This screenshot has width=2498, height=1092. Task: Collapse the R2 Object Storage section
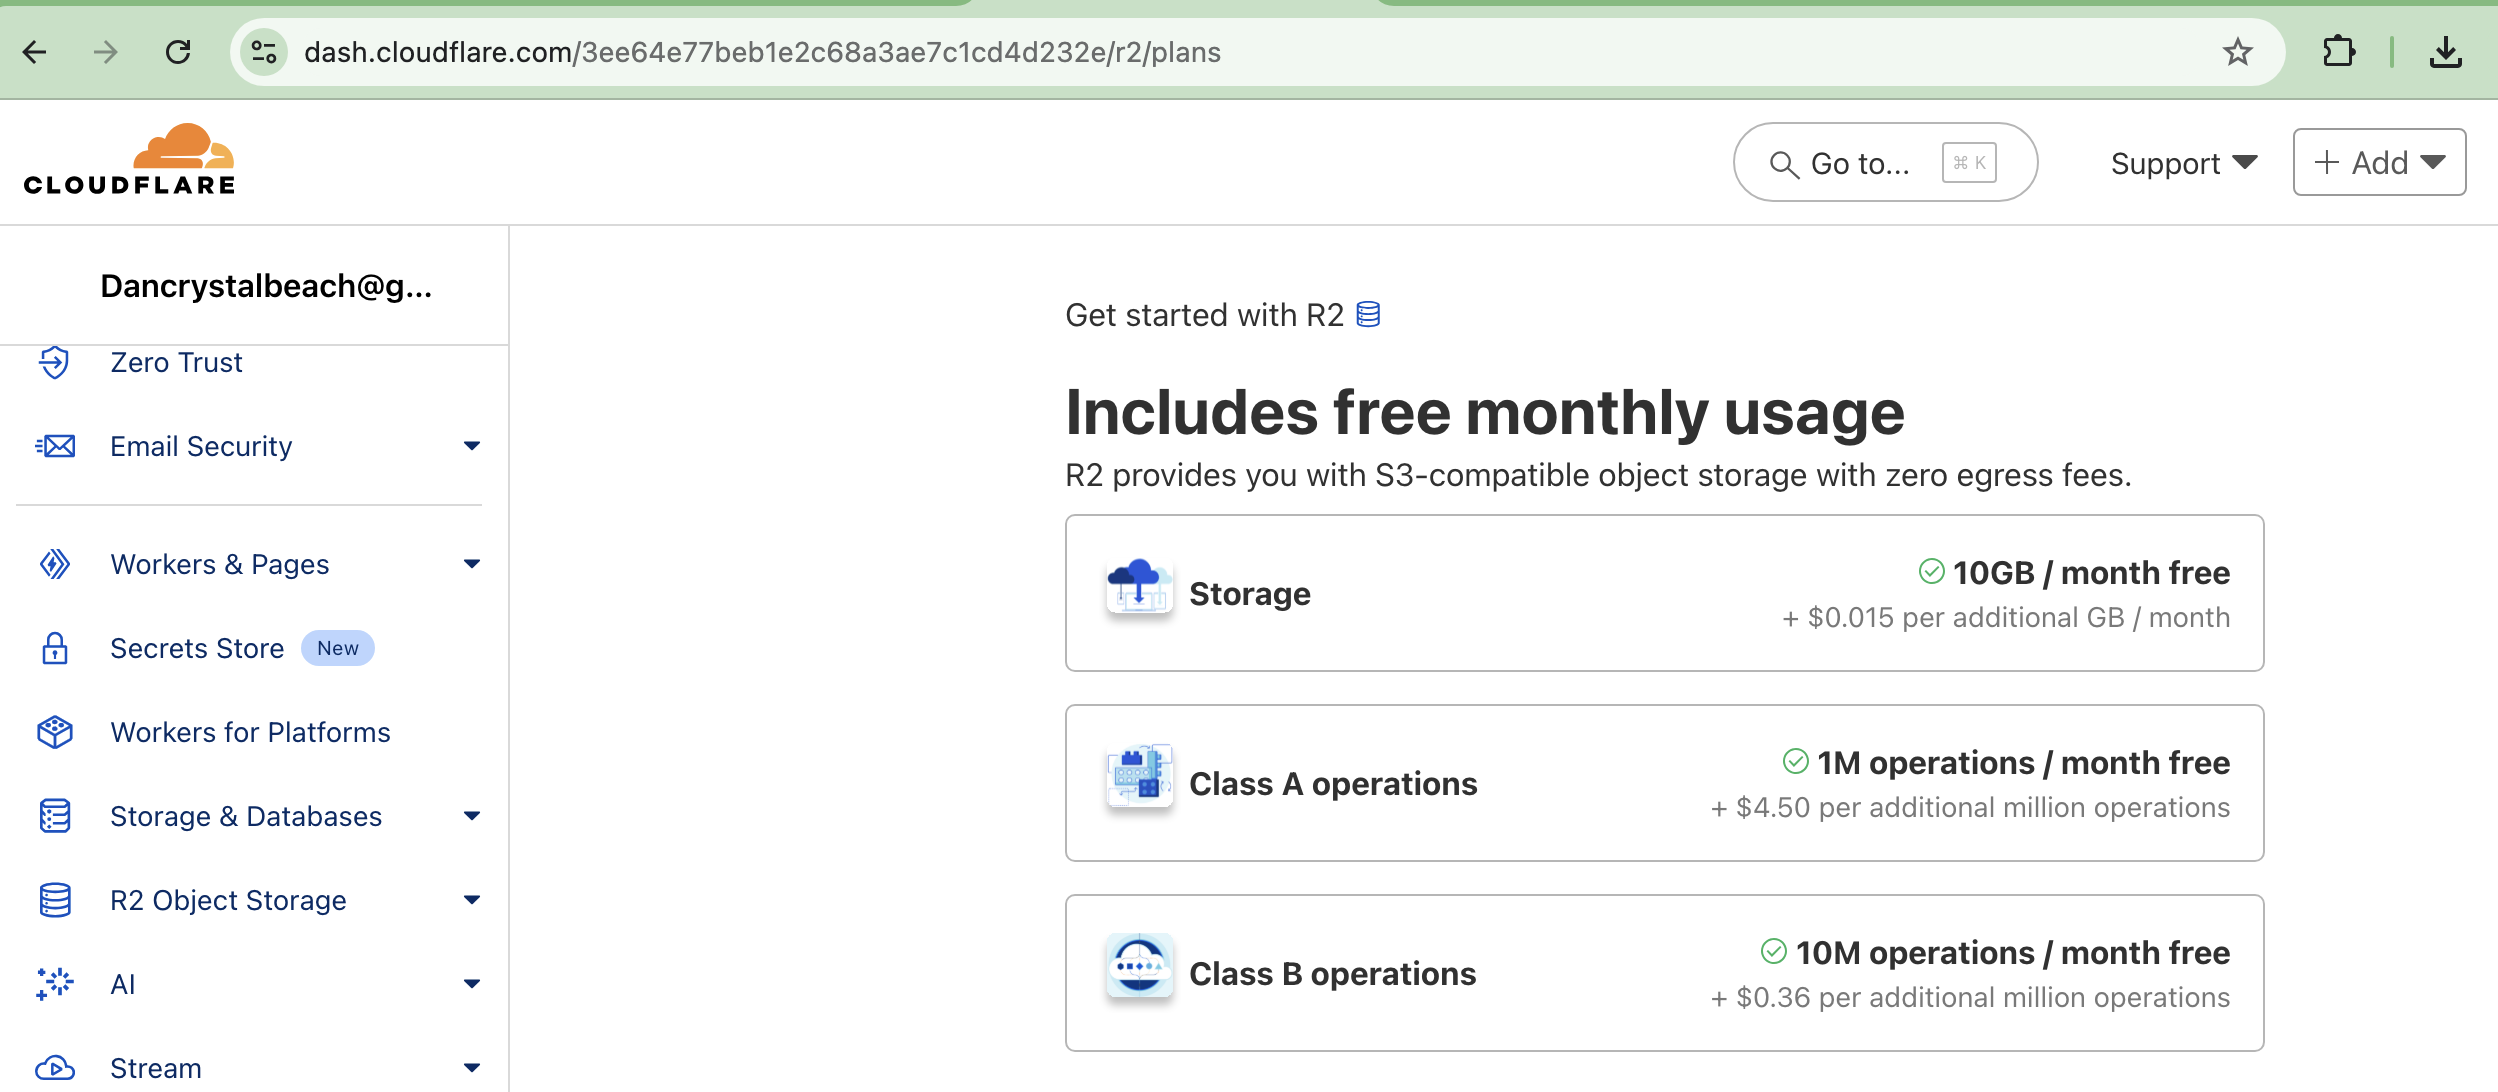click(471, 900)
